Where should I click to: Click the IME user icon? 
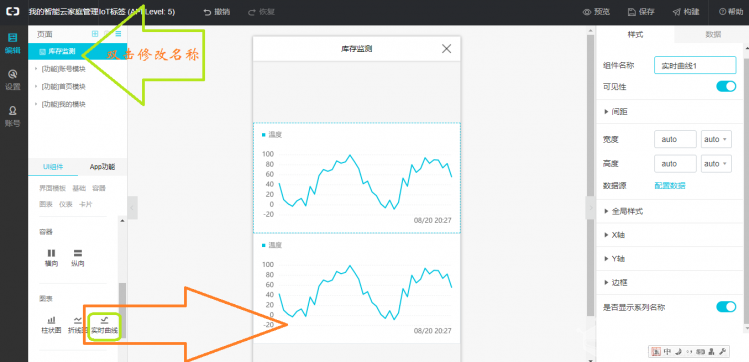click(712, 352)
